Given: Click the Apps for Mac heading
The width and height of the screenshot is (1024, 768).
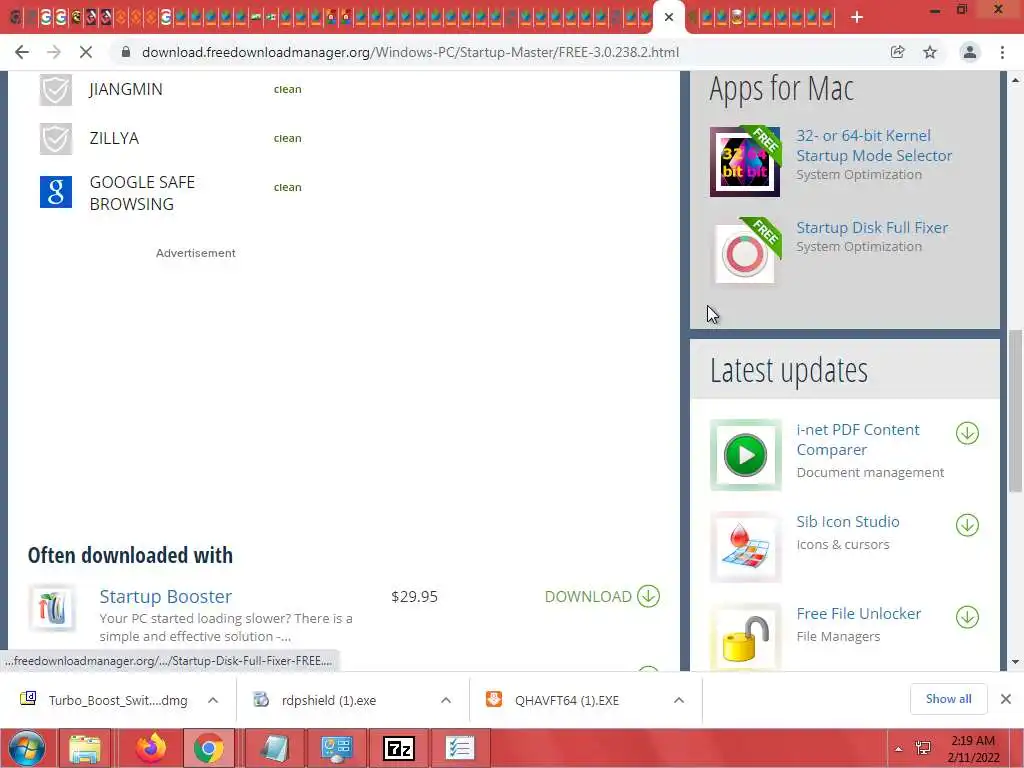Looking at the screenshot, I should point(781,89).
